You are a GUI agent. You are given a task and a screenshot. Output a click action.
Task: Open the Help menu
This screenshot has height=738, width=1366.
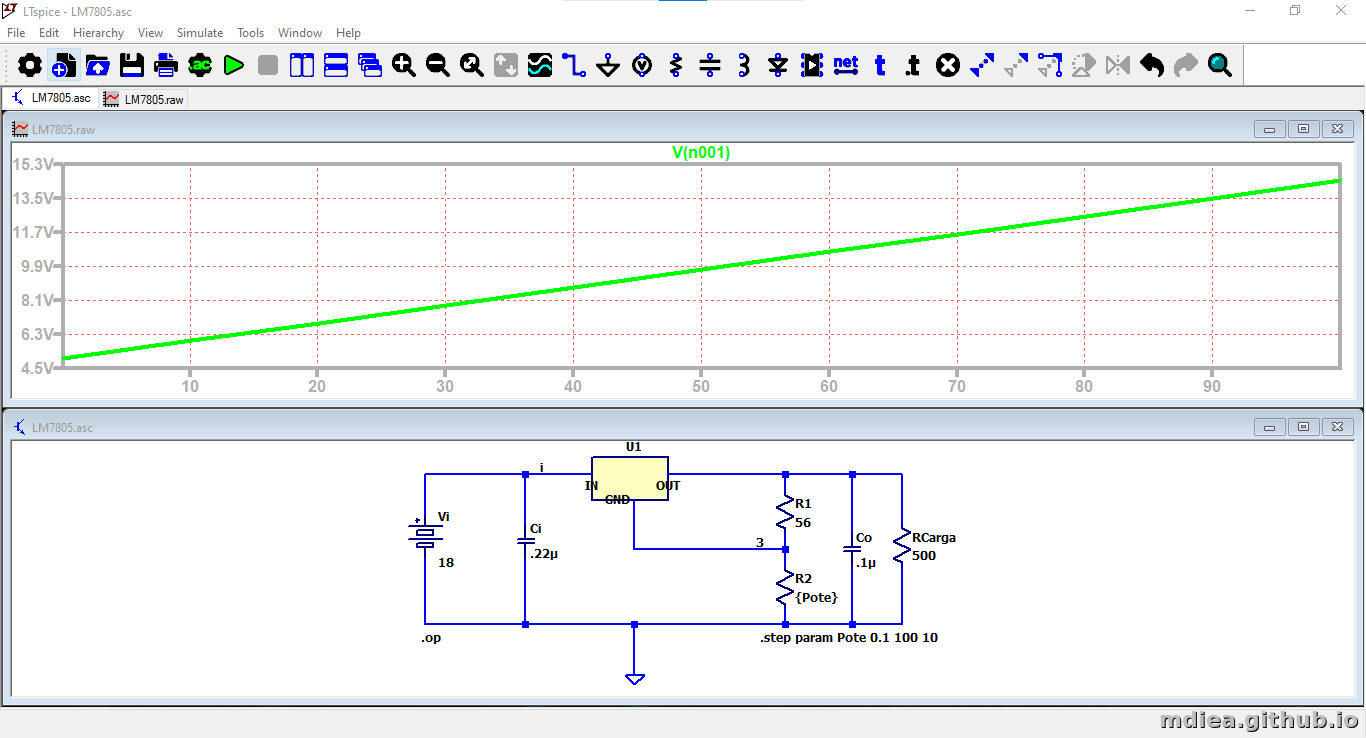tap(348, 33)
